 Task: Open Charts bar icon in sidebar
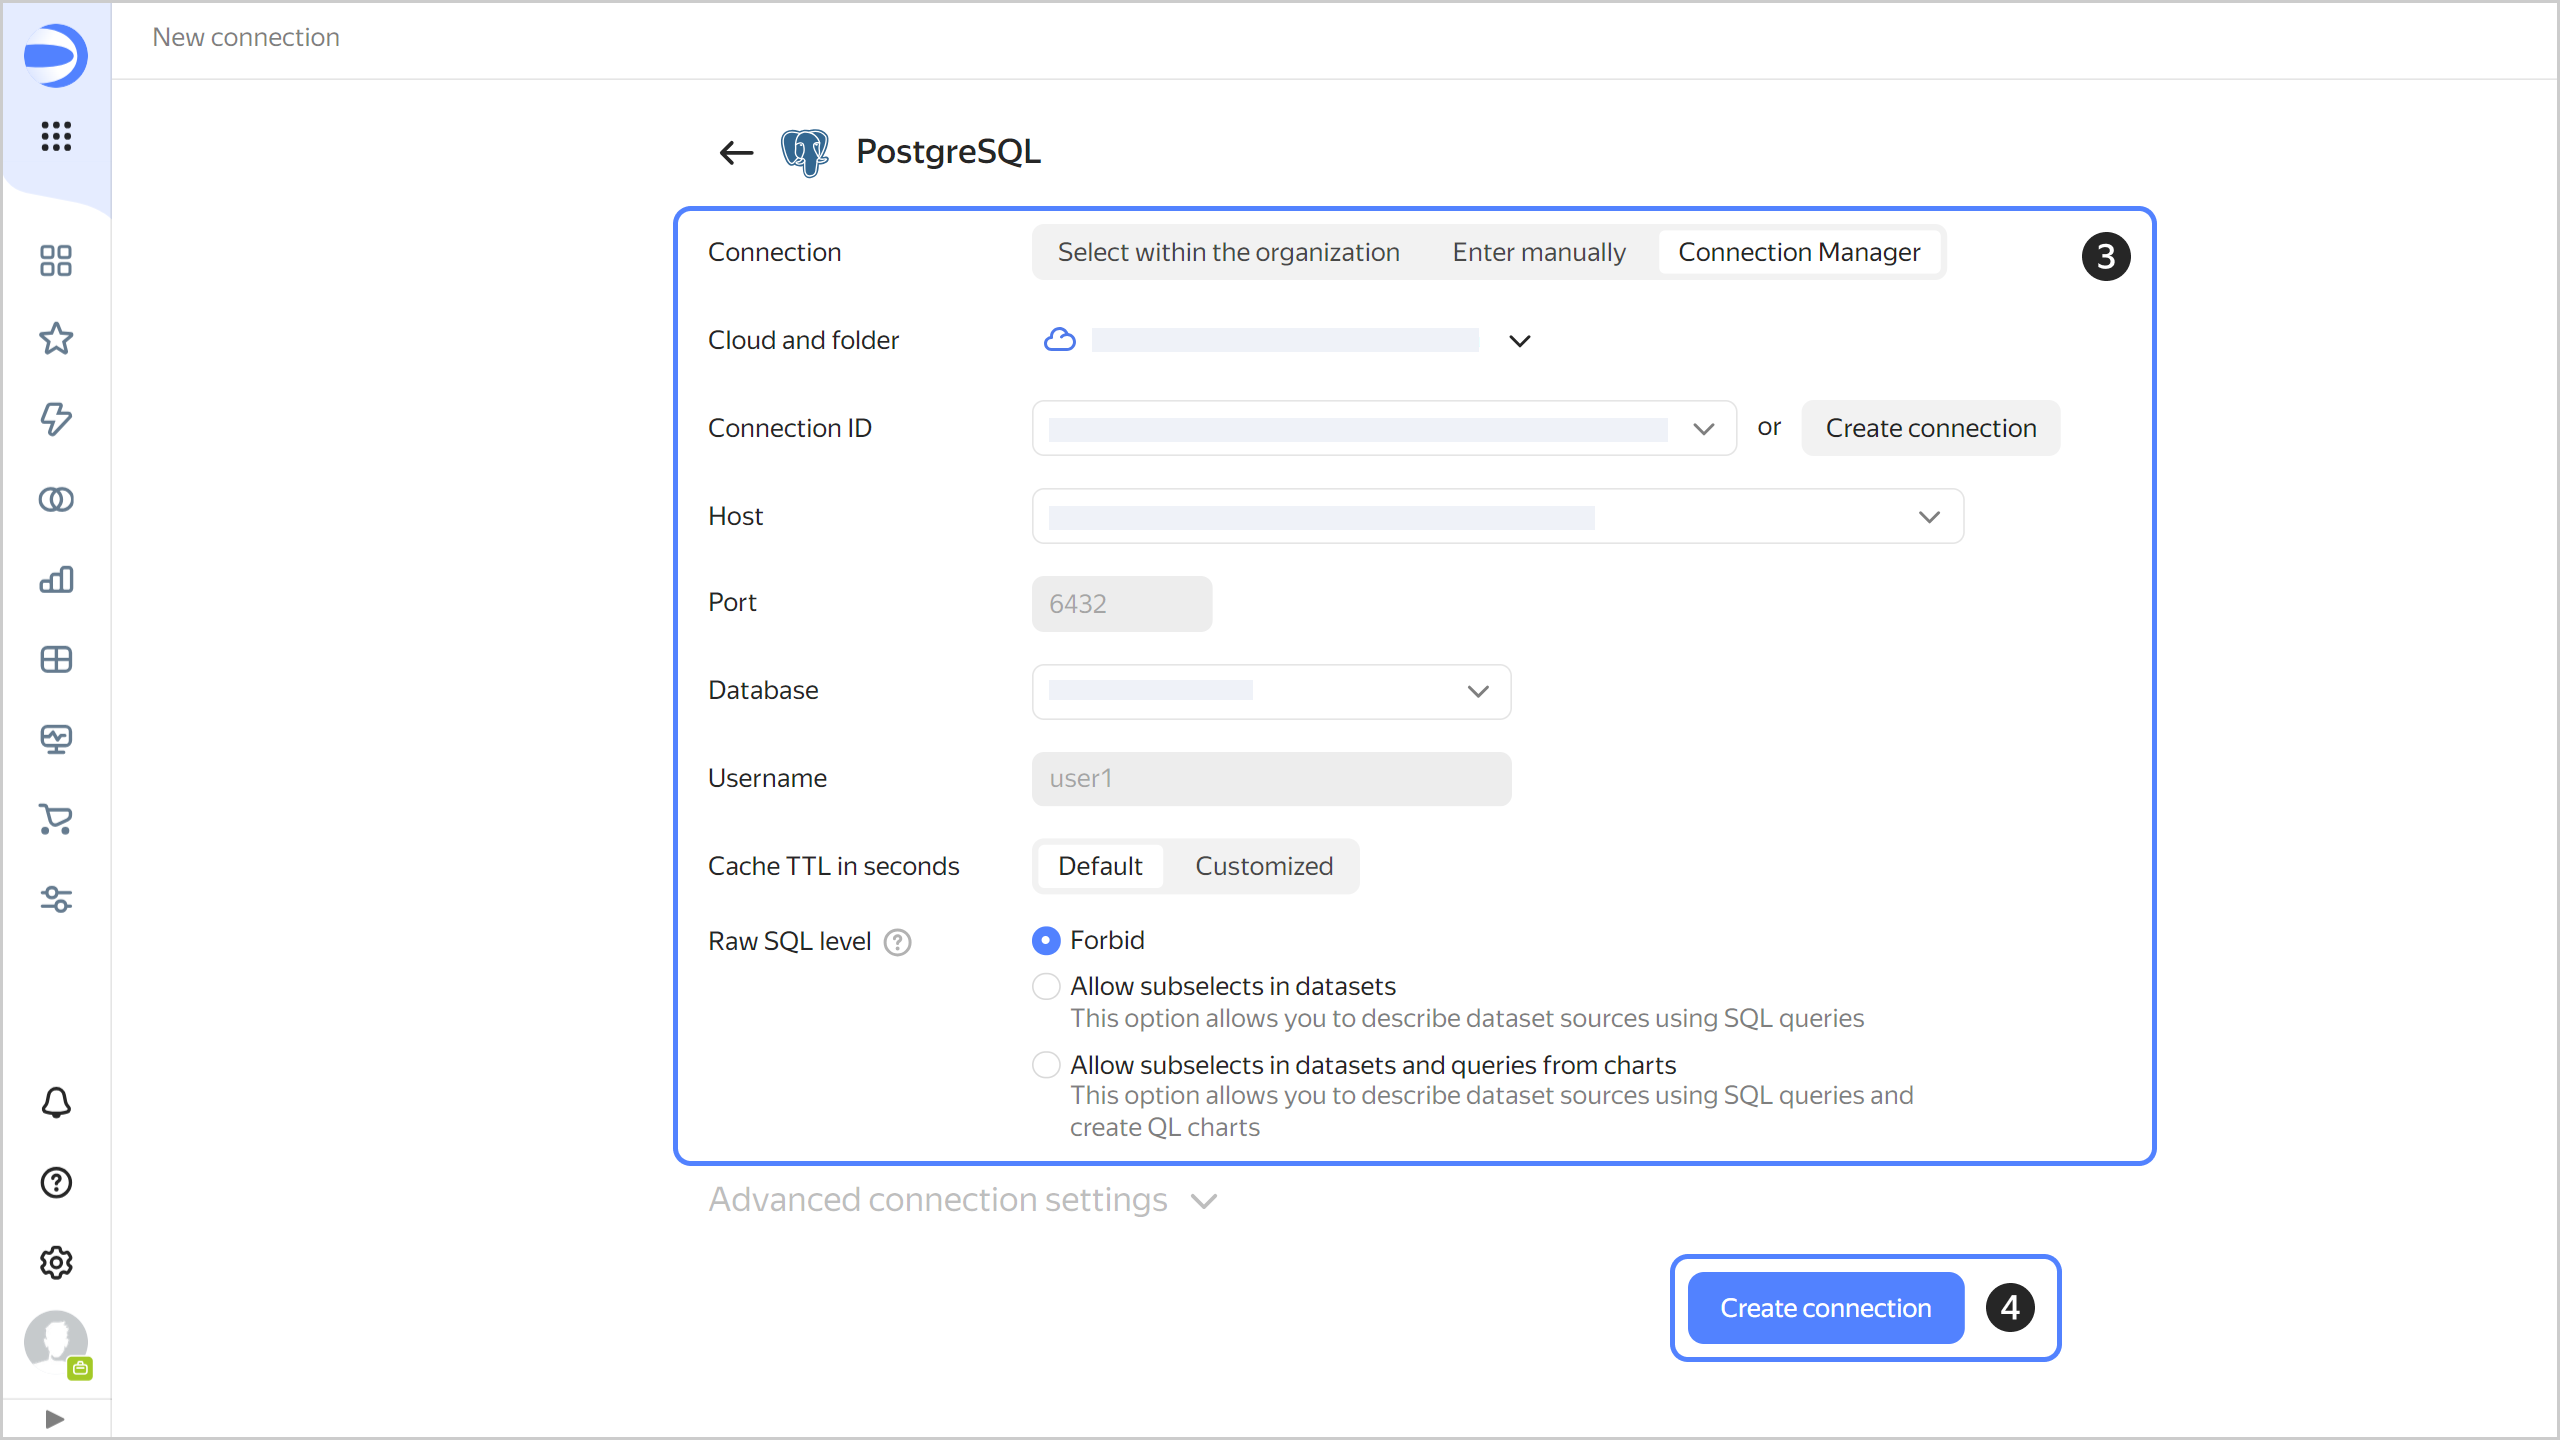pyautogui.click(x=56, y=579)
